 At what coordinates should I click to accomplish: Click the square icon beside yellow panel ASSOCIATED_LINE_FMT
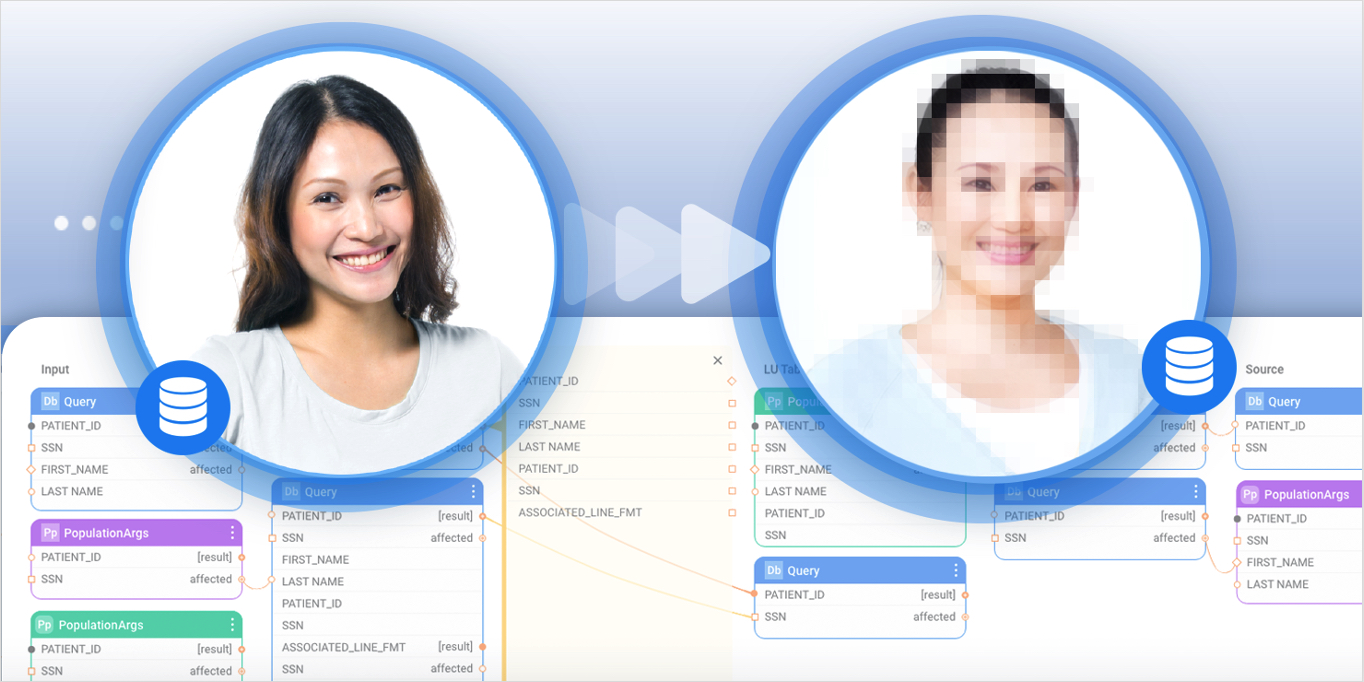(732, 513)
